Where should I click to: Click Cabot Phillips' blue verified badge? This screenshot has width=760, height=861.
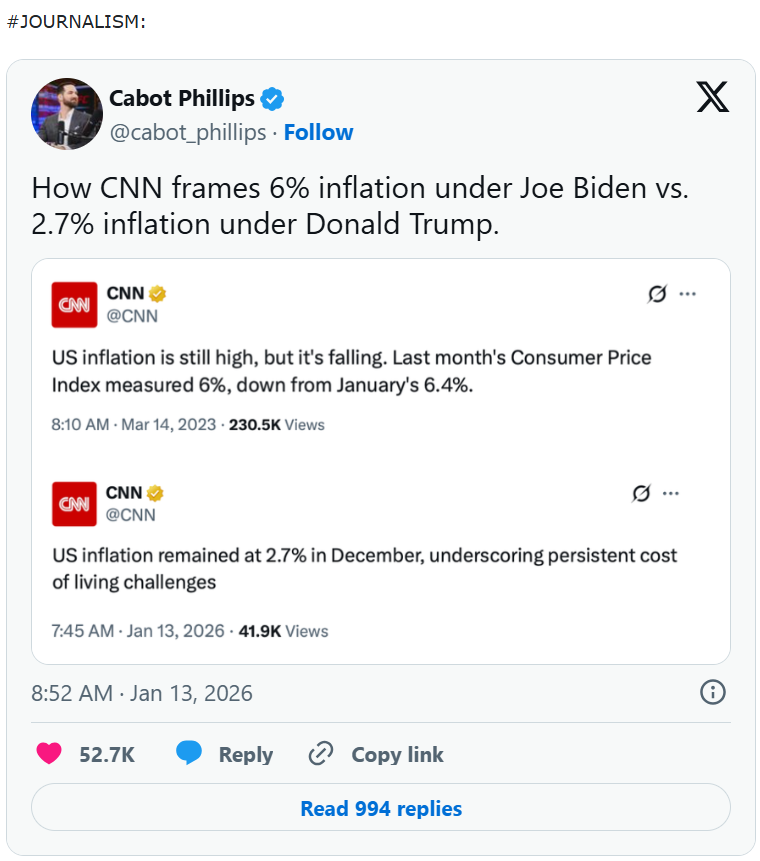(272, 99)
